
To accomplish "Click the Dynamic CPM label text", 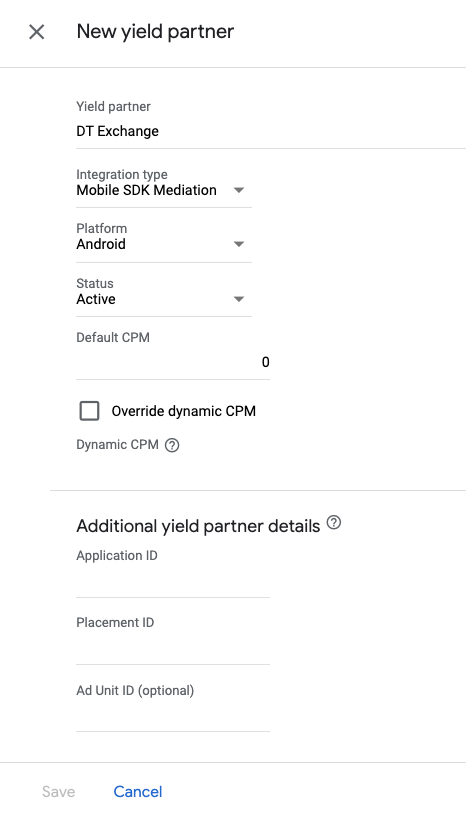I will tap(117, 445).
